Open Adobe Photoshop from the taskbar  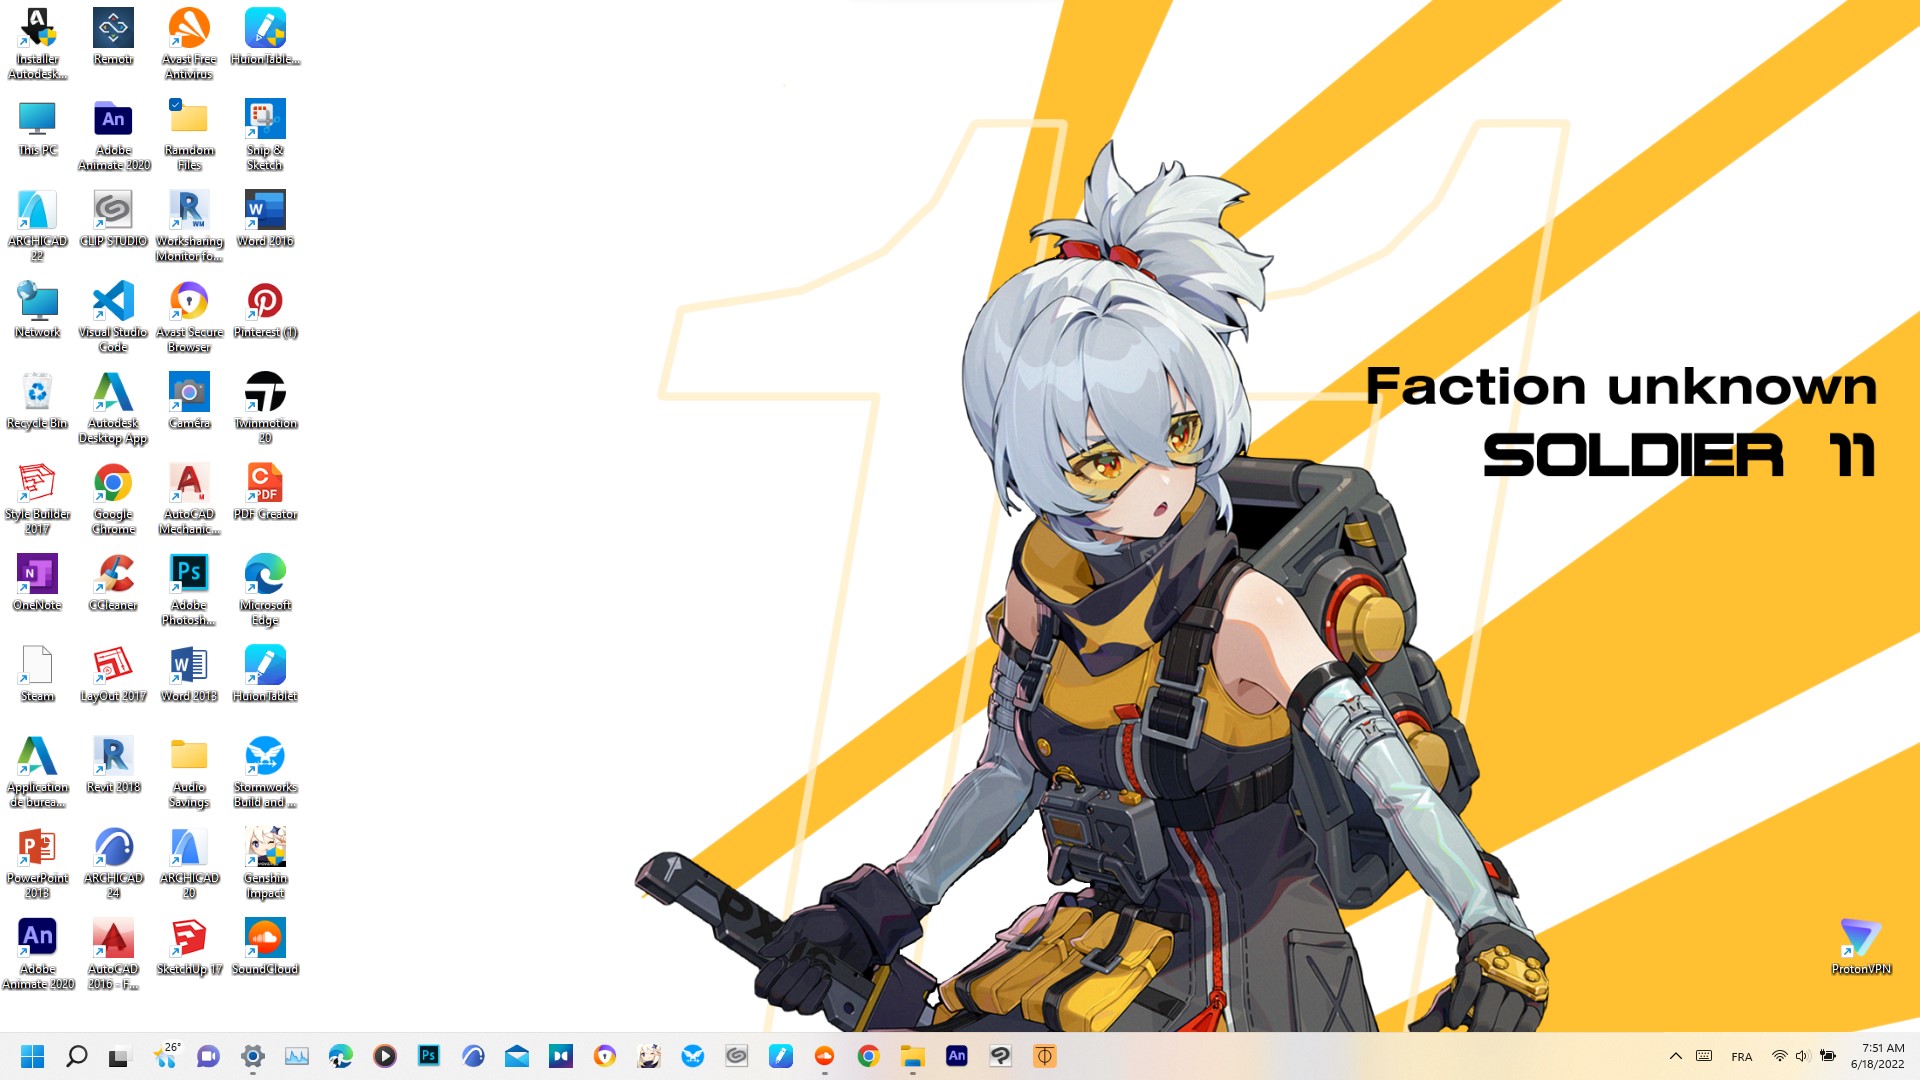428,1056
